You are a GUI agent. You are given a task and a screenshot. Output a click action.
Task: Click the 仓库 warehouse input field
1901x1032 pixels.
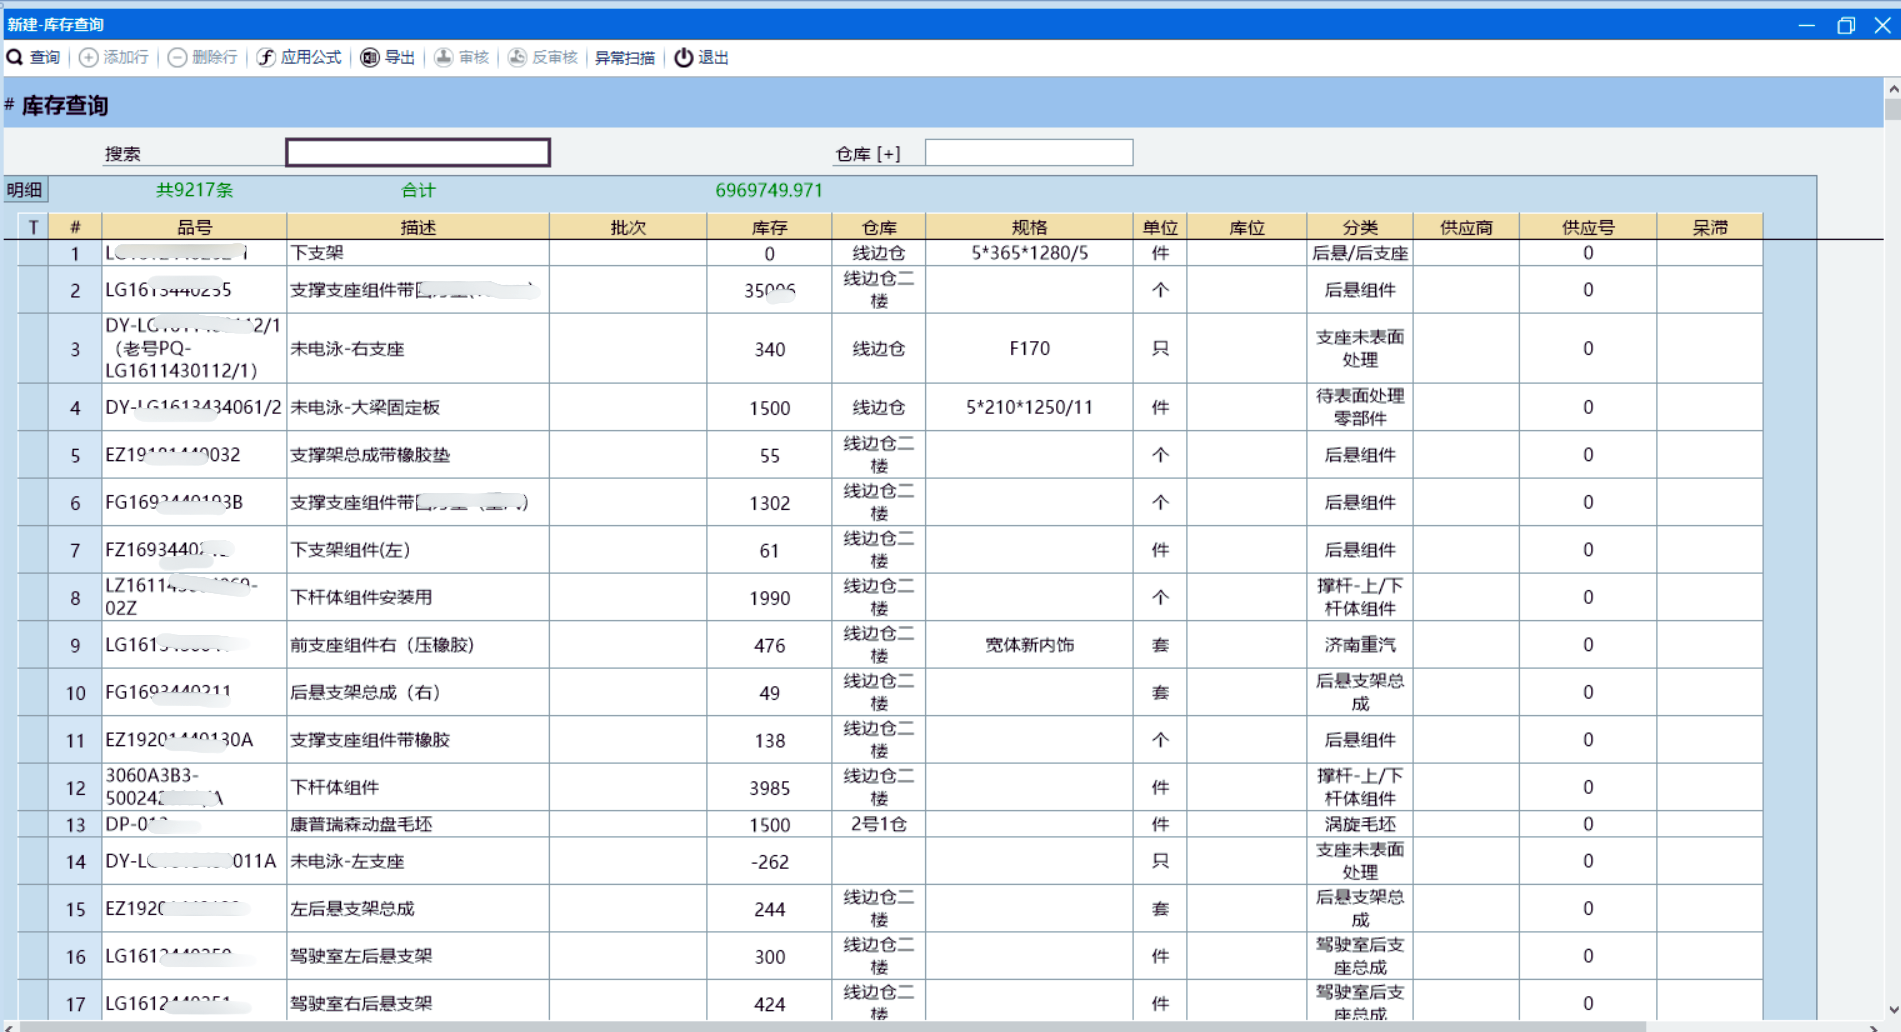point(1028,153)
